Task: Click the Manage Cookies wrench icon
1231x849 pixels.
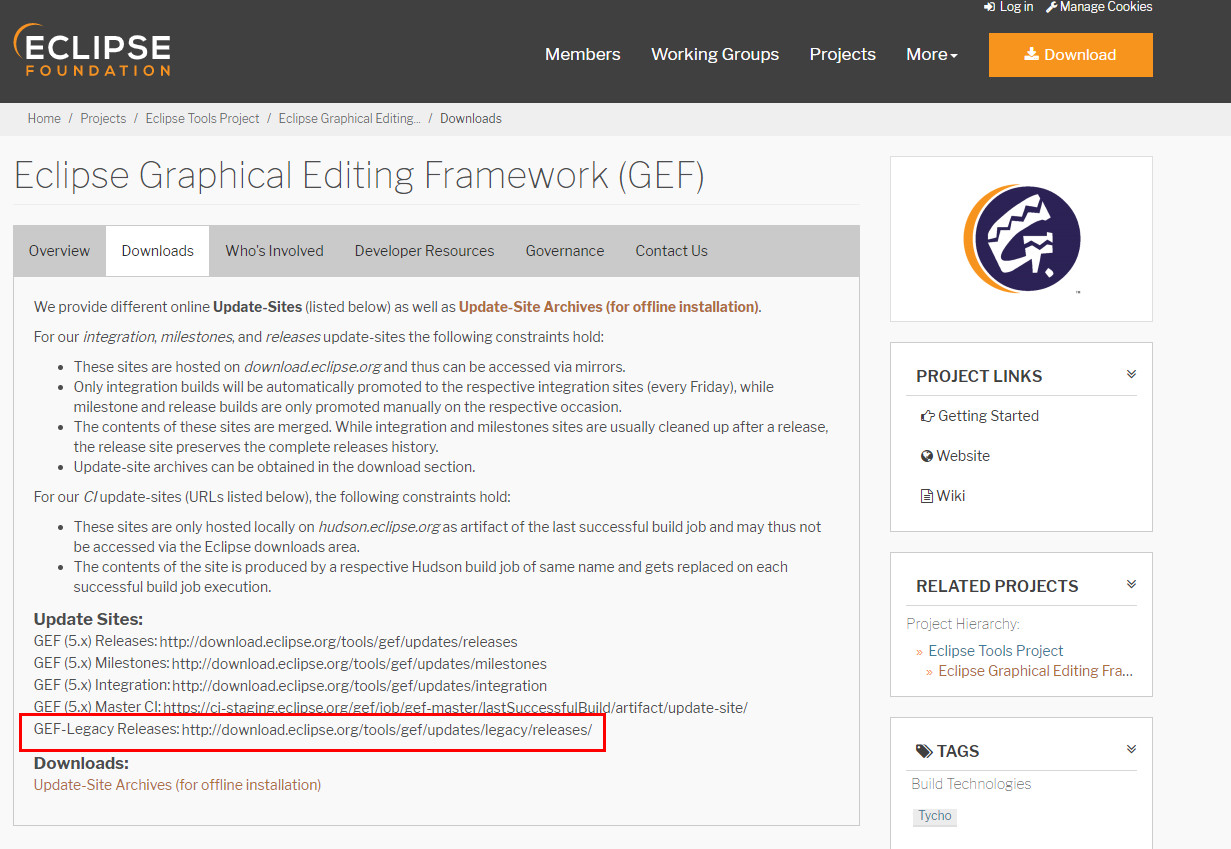Action: [x=1051, y=7]
